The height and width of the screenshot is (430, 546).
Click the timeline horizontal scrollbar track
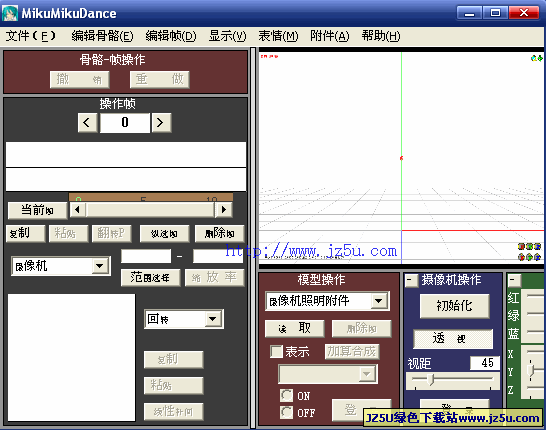coord(150,210)
